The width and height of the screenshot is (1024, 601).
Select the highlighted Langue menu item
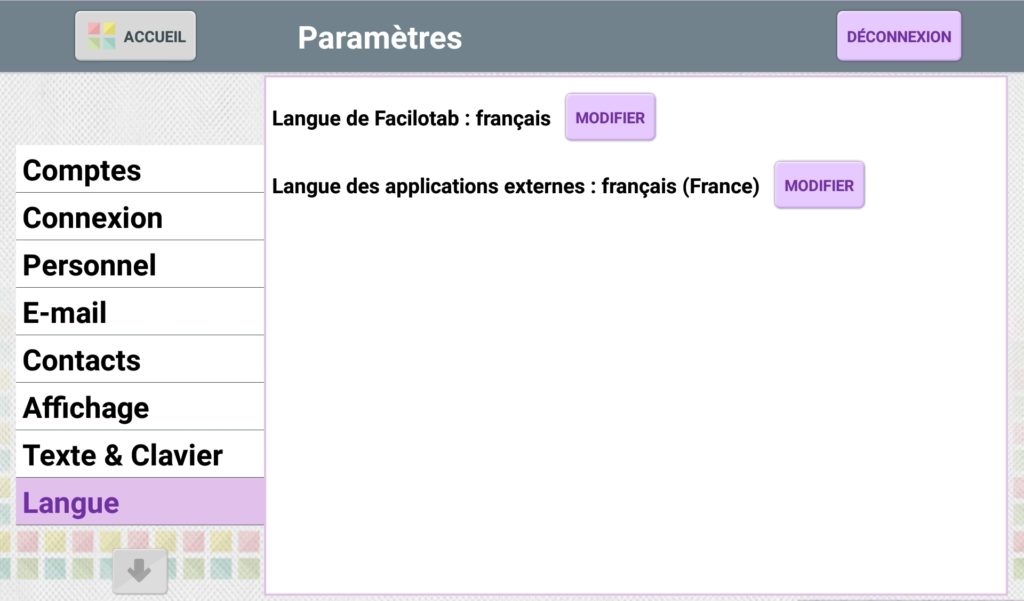(x=140, y=502)
